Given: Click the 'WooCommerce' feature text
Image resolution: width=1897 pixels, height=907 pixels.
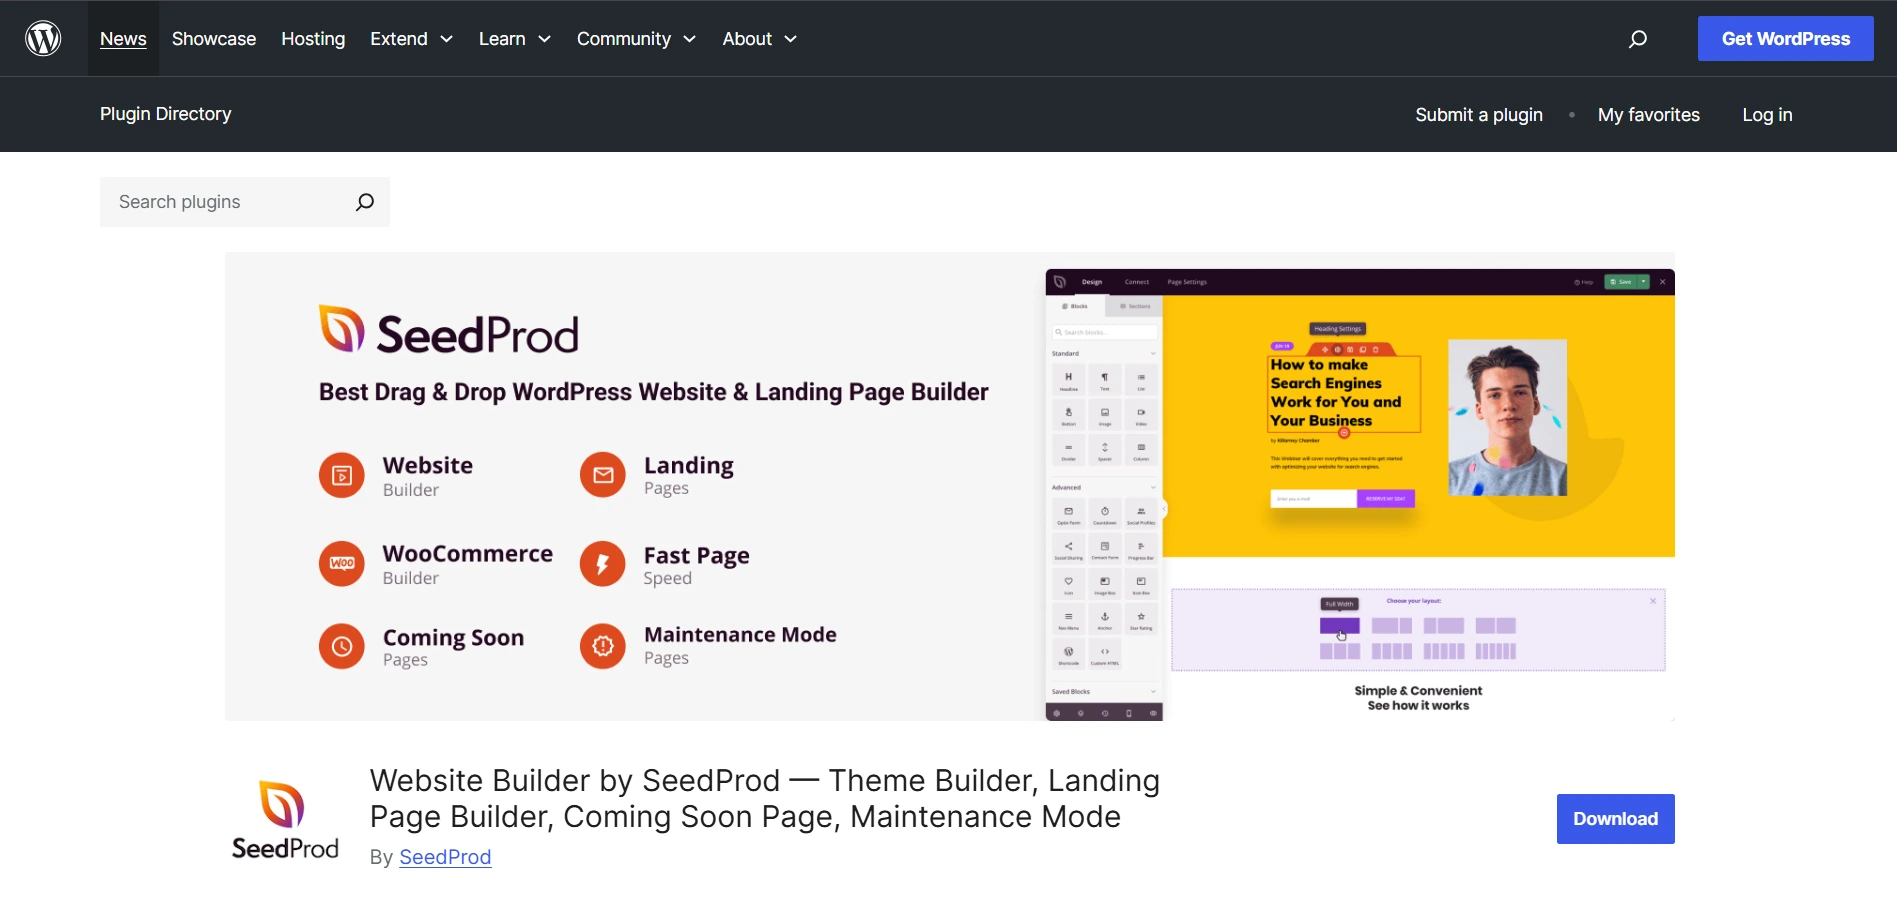Looking at the screenshot, I should (x=467, y=554).
